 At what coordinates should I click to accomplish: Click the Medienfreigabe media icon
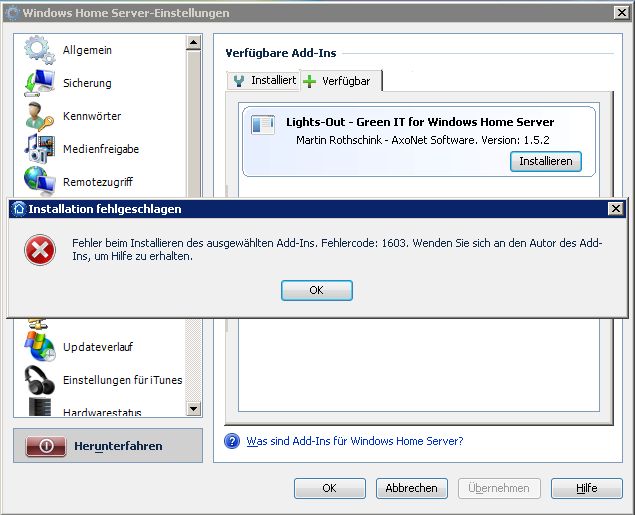coord(39,149)
